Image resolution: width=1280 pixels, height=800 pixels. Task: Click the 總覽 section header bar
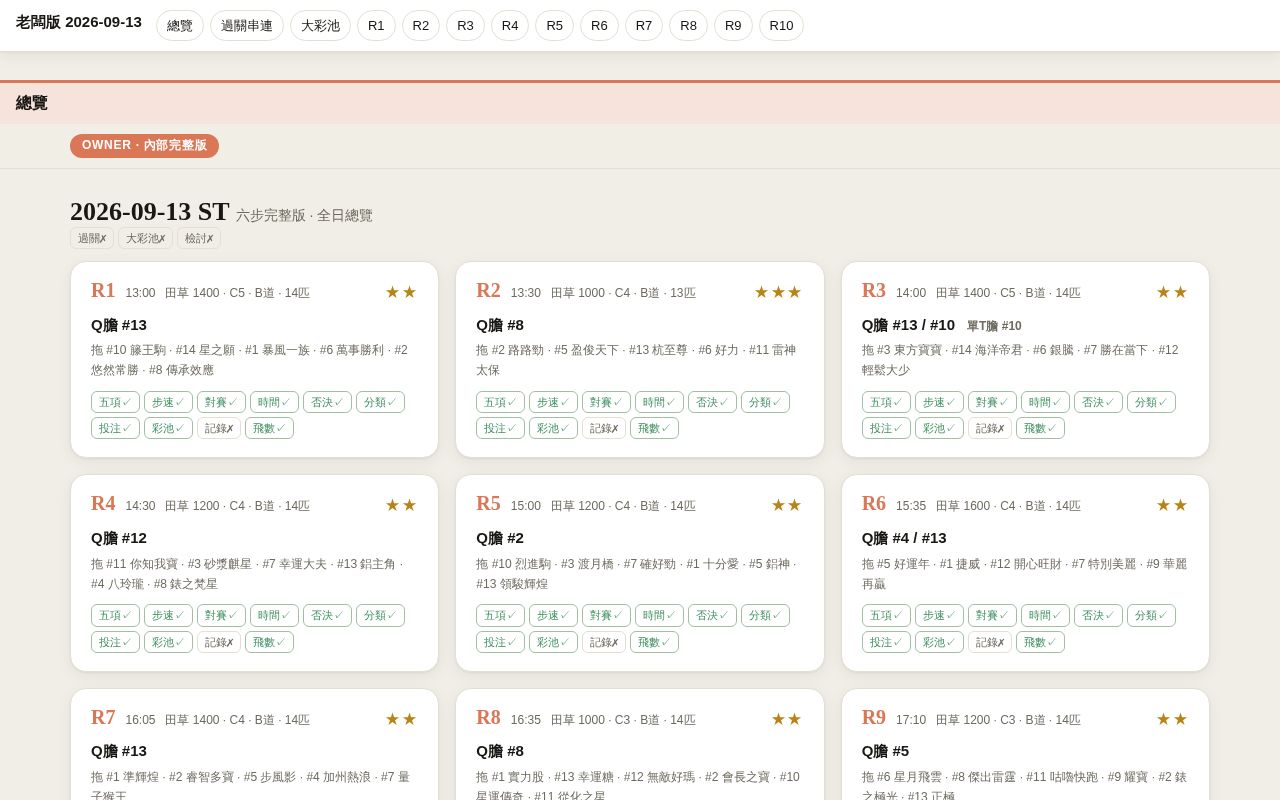(640, 103)
